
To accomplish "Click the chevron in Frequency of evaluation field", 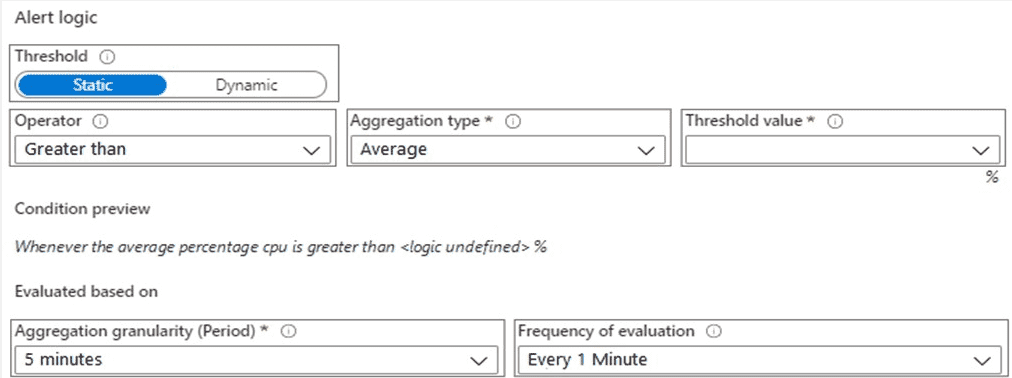I will pyautogui.click(x=981, y=361).
